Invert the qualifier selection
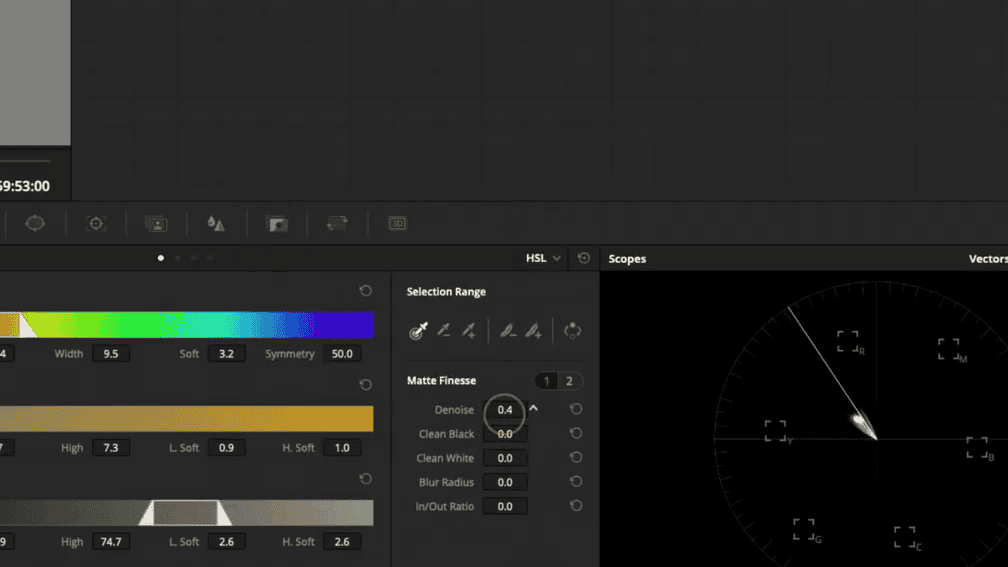 (572, 330)
